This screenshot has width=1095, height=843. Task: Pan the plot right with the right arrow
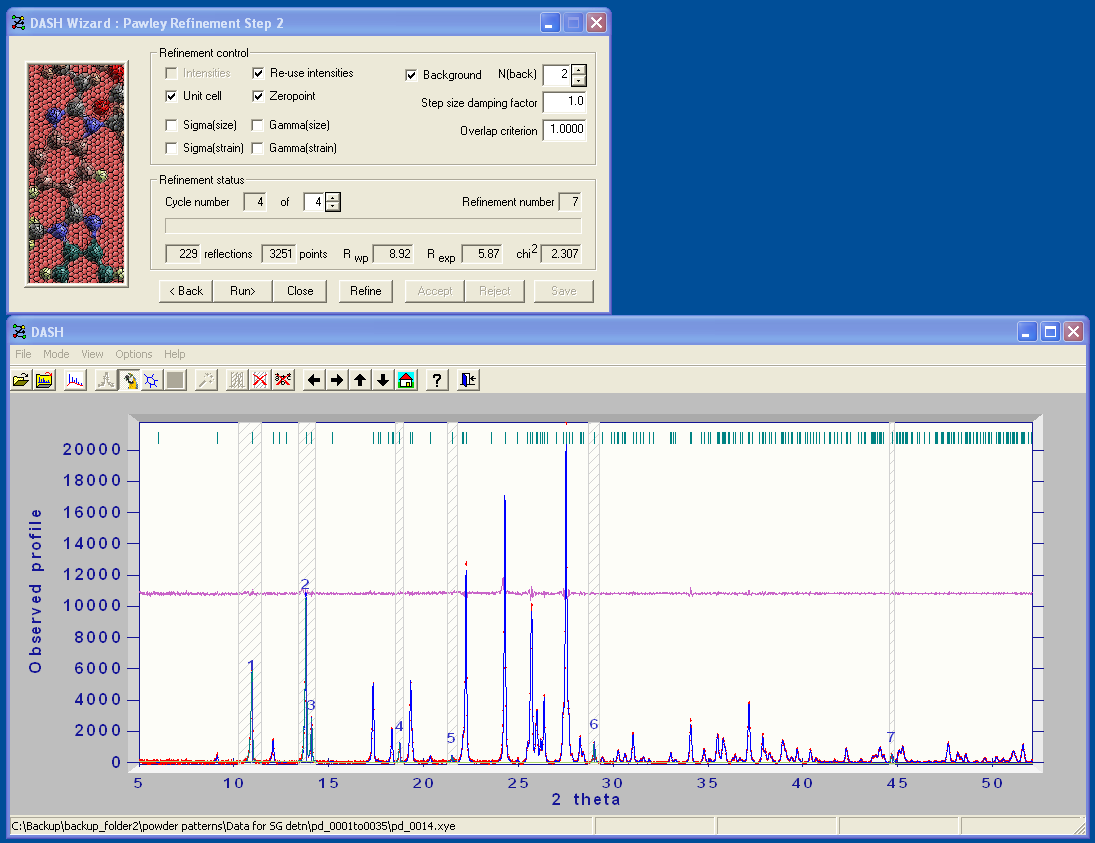click(x=337, y=380)
